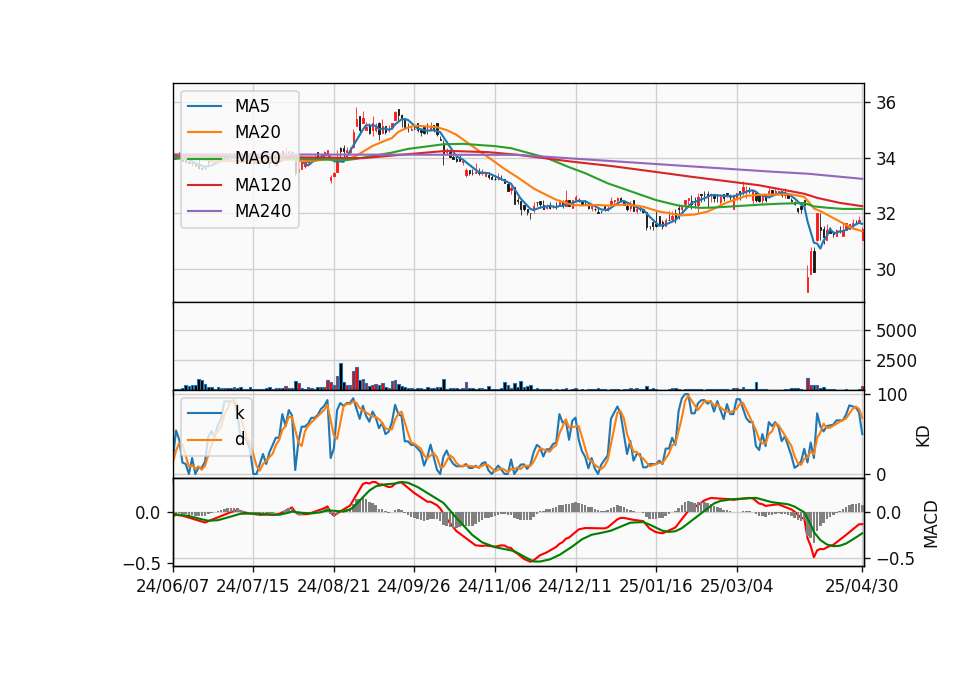960x690 pixels.
Task: Click the orange MA20 legend line sample
Action: tap(204, 132)
